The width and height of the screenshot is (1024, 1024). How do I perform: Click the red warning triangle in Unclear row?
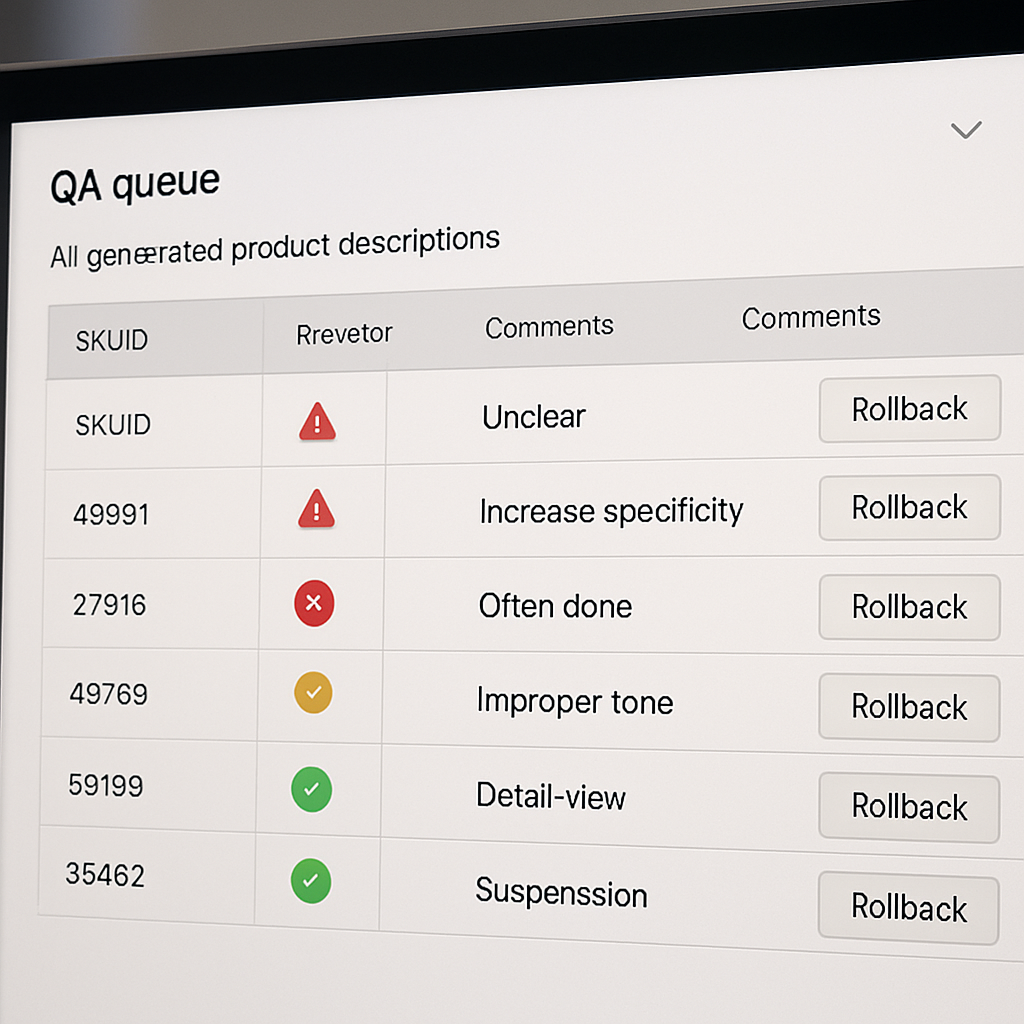[x=317, y=422]
